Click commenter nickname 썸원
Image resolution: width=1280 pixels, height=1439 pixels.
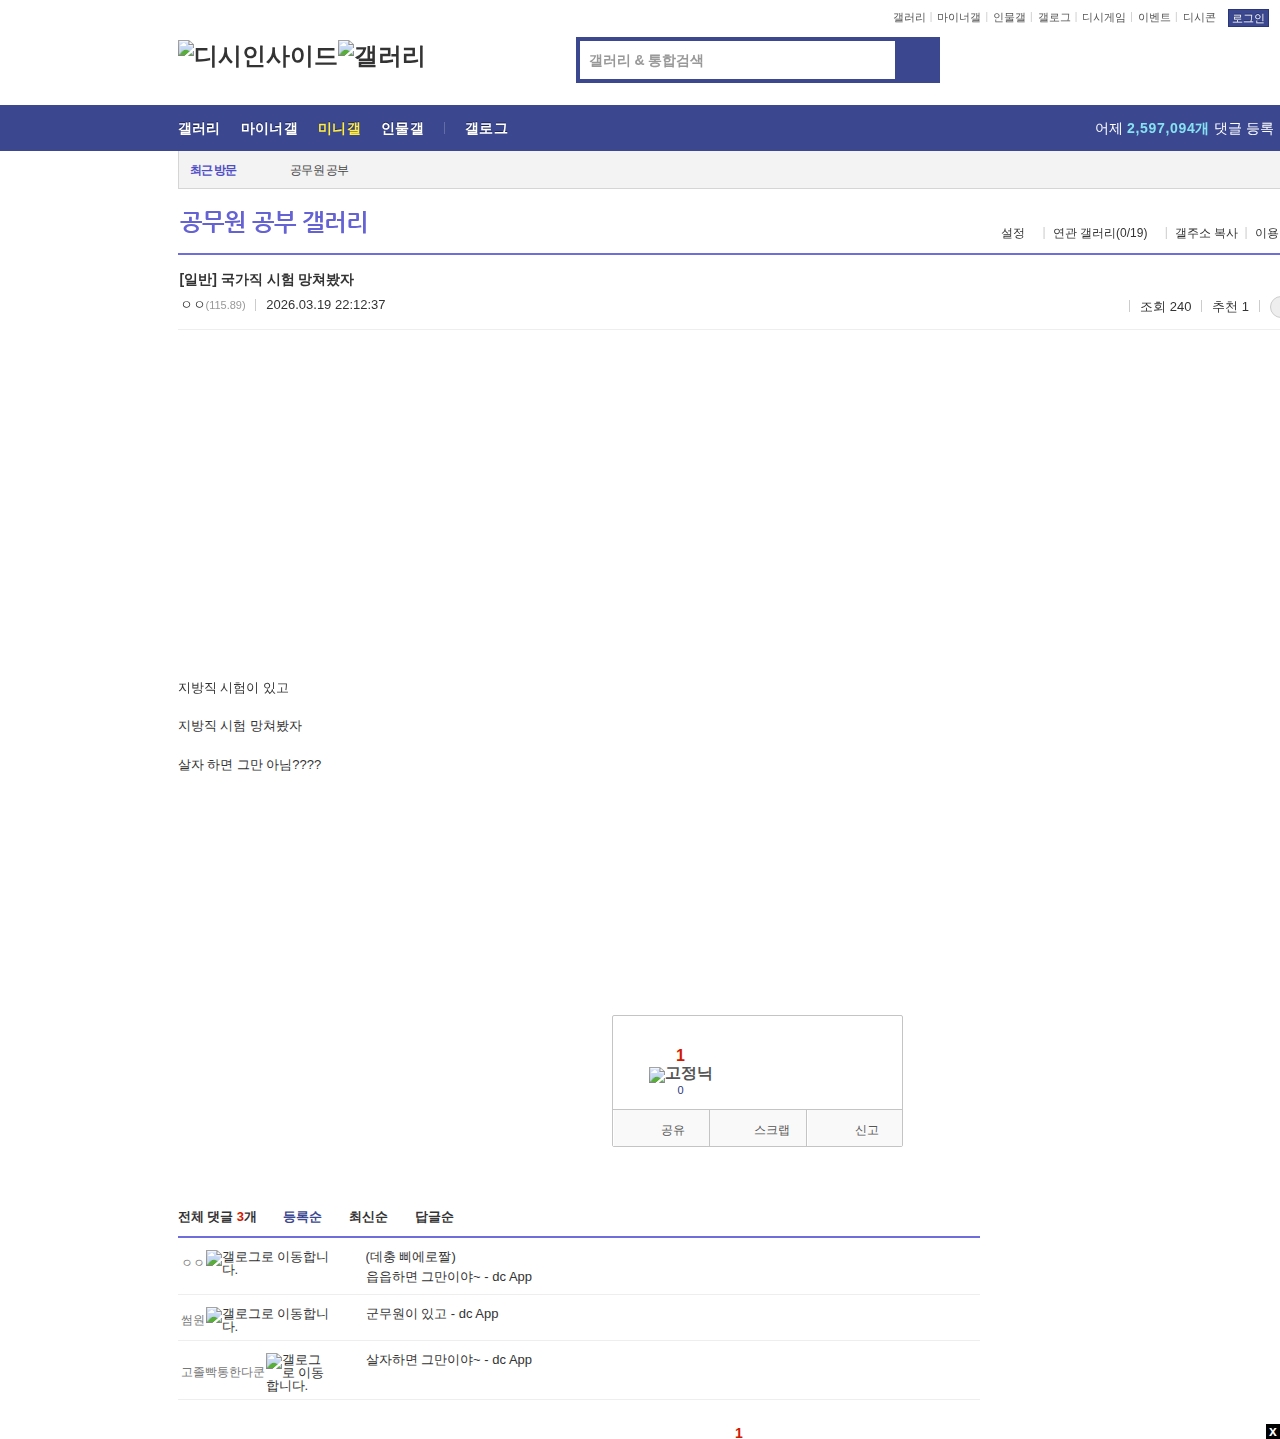click(193, 1321)
